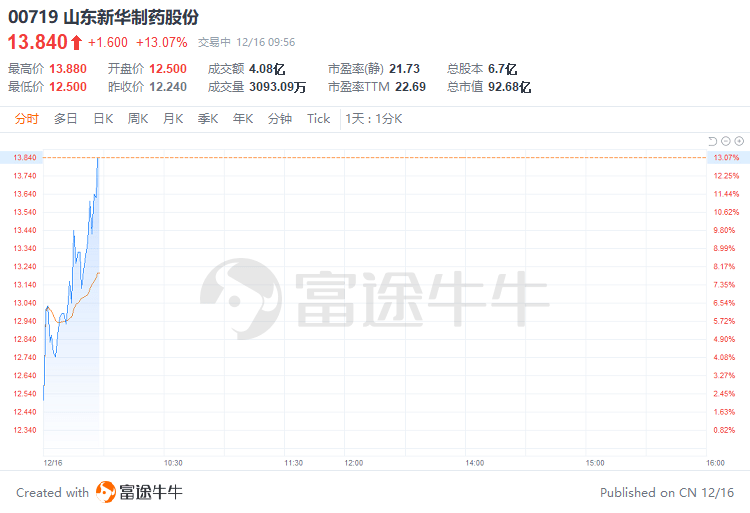This screenshot has width=750, height=513.
Task: Switch to the 年K tab
Action: (243, 119)
